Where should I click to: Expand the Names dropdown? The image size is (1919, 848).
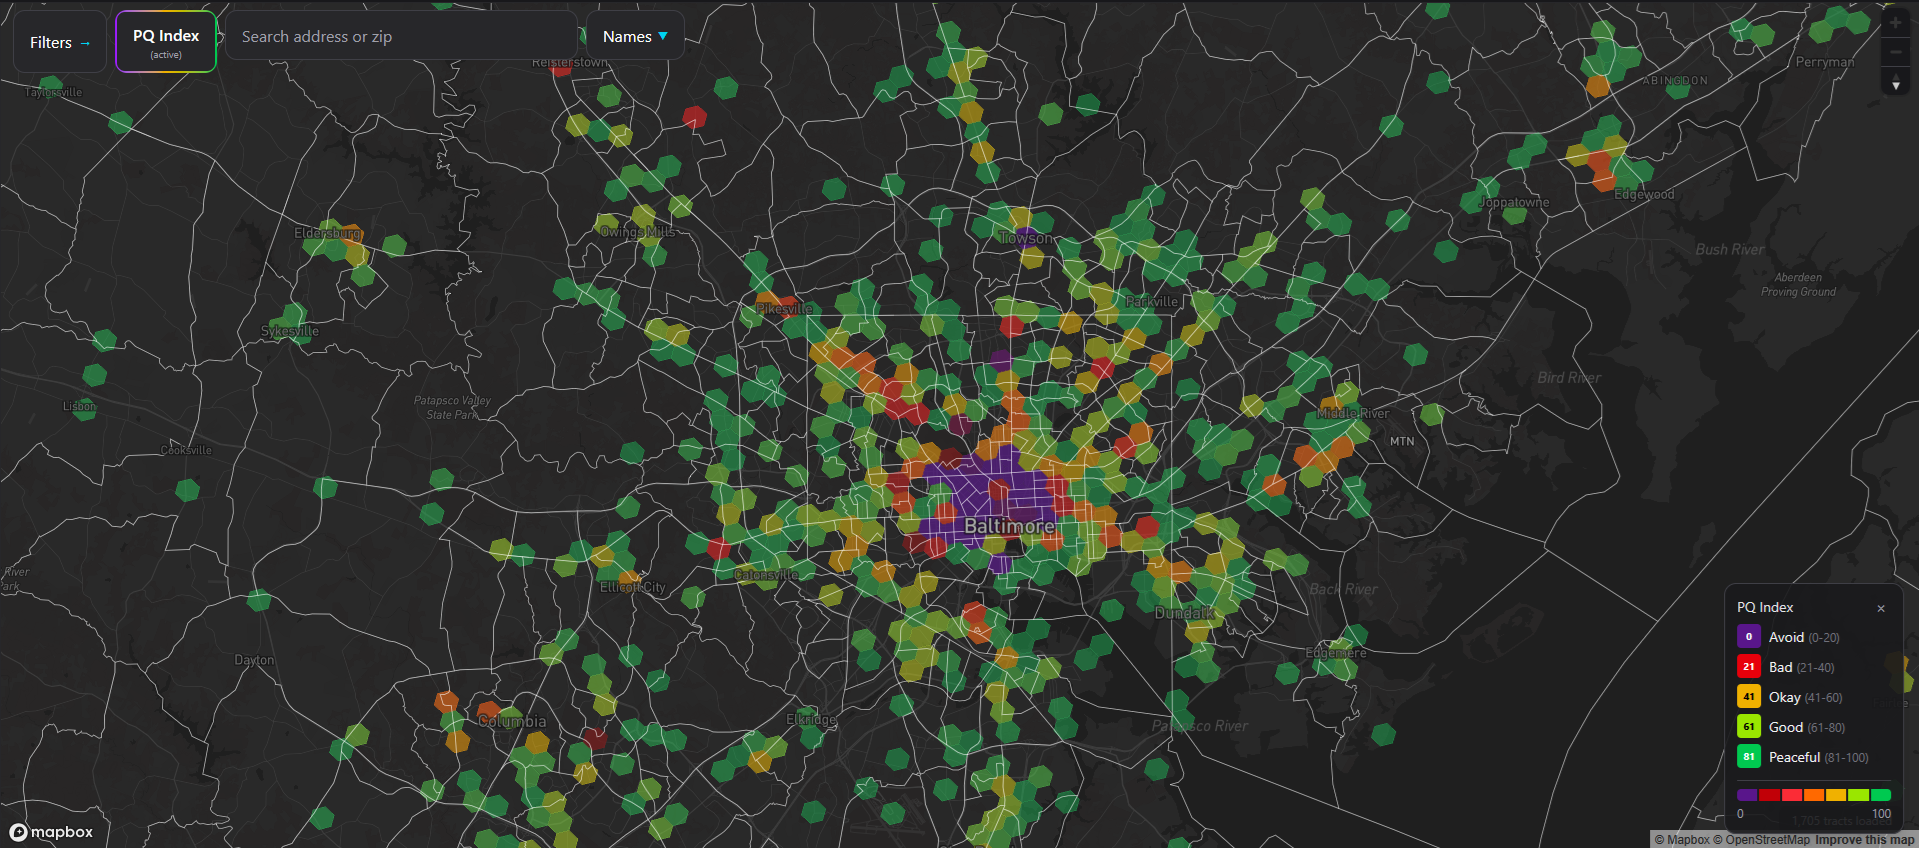point(635,37)
